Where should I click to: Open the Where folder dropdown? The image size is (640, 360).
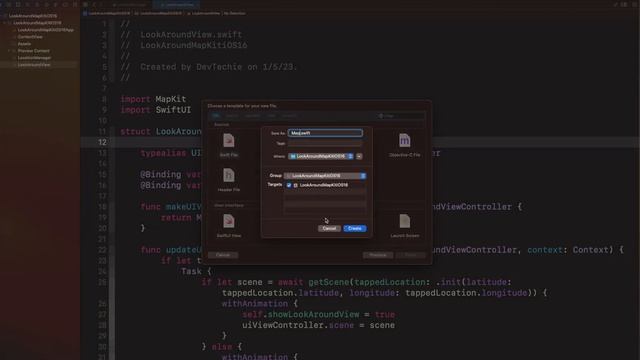[321, 156]
